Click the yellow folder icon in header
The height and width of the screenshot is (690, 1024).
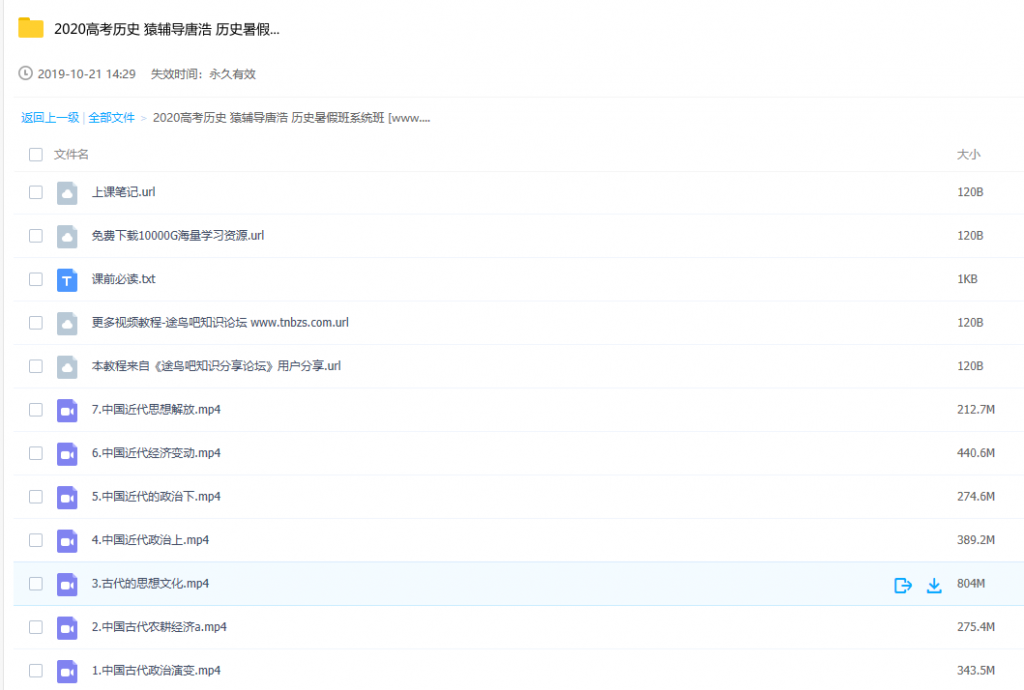click(x=31, y=28)
